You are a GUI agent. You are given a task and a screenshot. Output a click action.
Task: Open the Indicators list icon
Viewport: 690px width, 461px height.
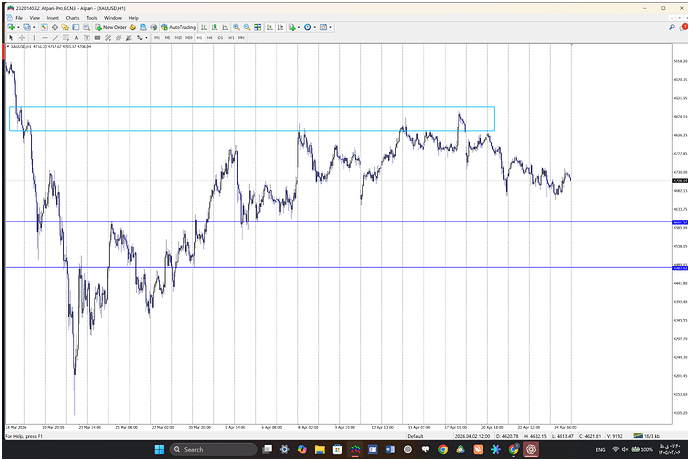click(x=292, y=27)
